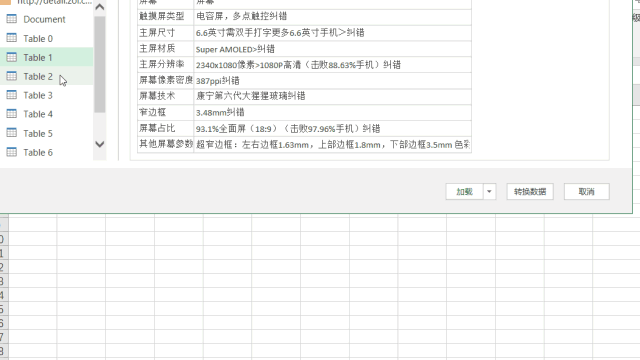Click the 6.6英寸需双手打字 preview cell

(332, 33)
